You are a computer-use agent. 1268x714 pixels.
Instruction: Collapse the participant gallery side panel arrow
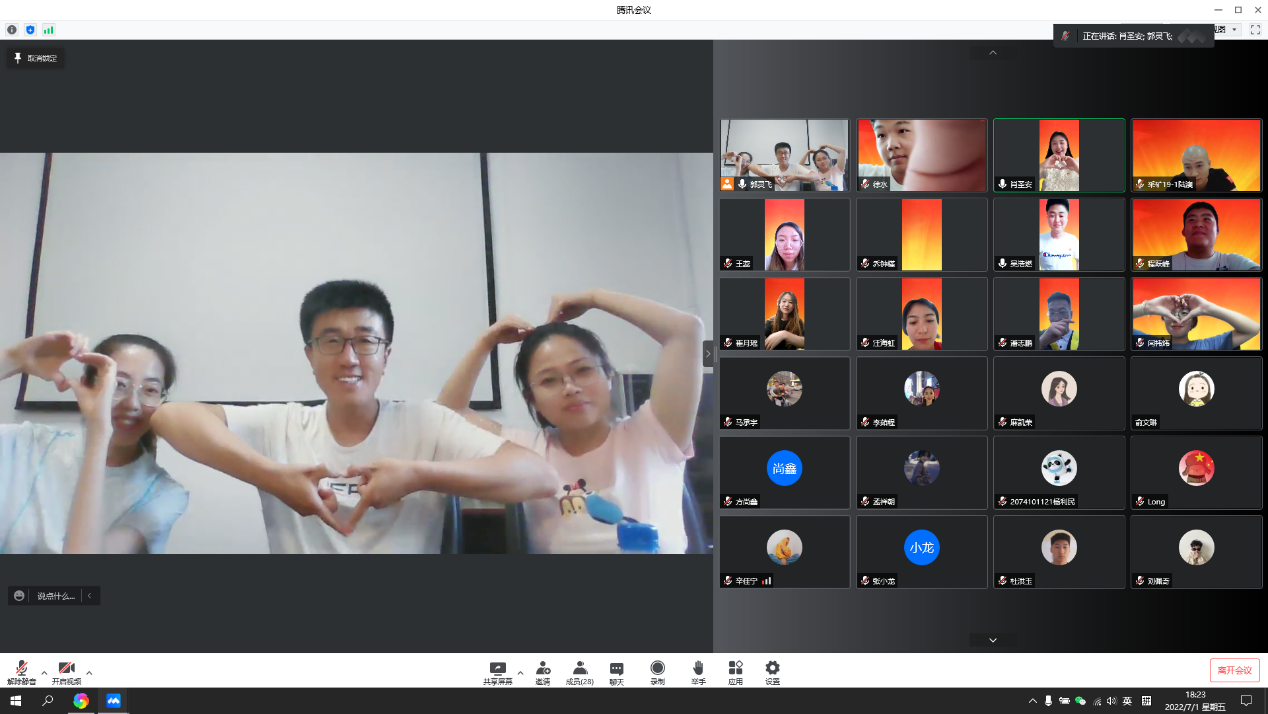point(708,353)
